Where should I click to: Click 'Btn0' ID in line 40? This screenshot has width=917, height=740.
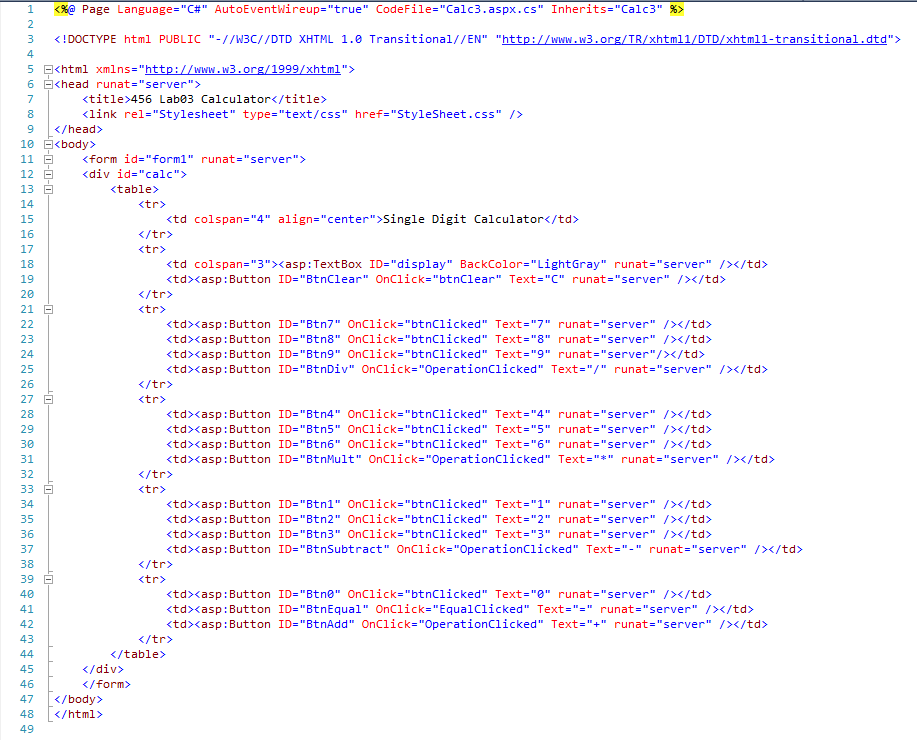320,594
